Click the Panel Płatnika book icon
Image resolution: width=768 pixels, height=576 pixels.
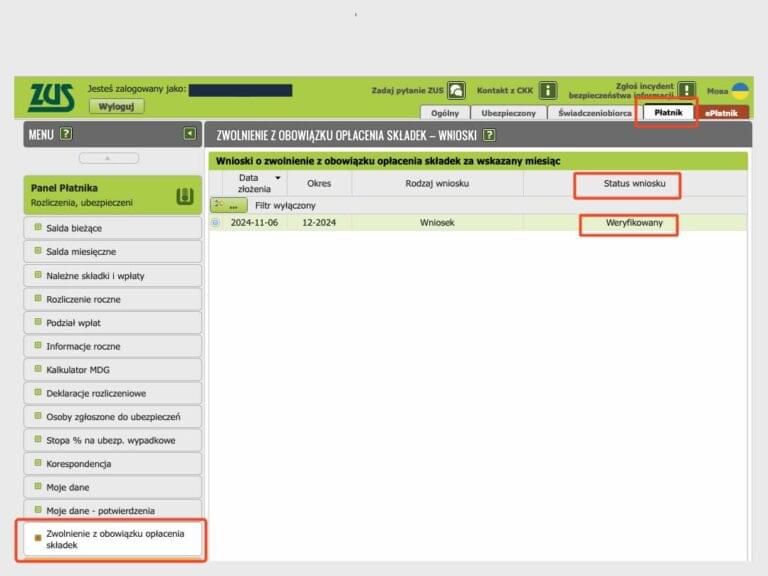(x=184, y=196)
